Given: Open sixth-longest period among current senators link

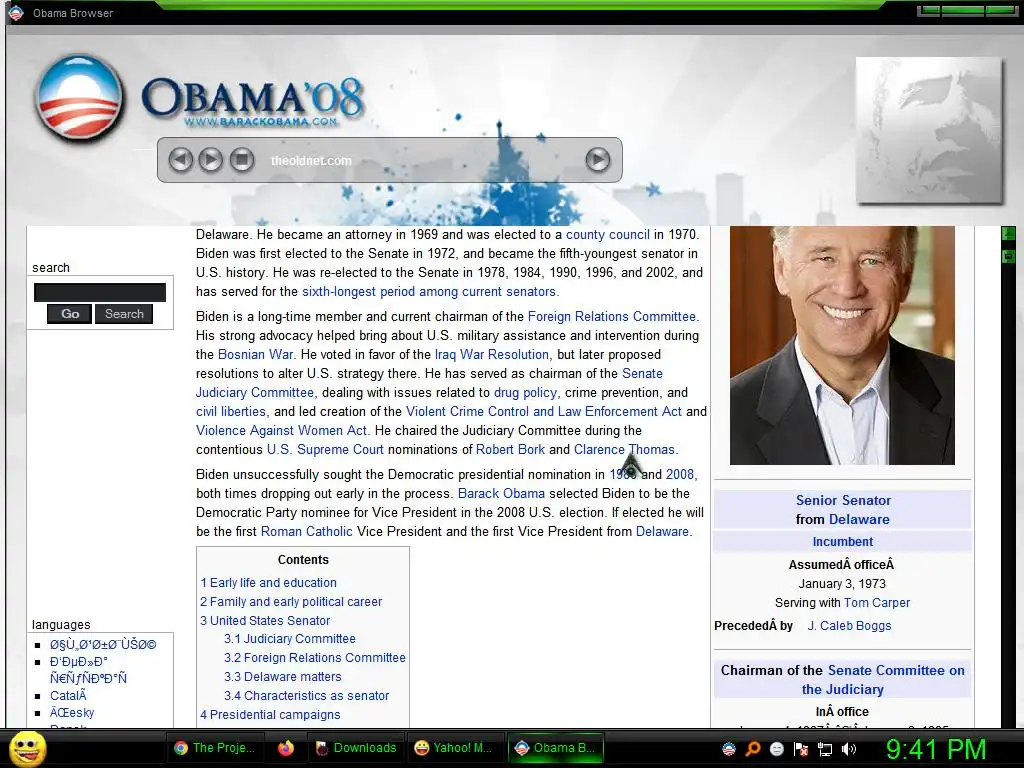Looking at the screenshot, I should [428, 291].
